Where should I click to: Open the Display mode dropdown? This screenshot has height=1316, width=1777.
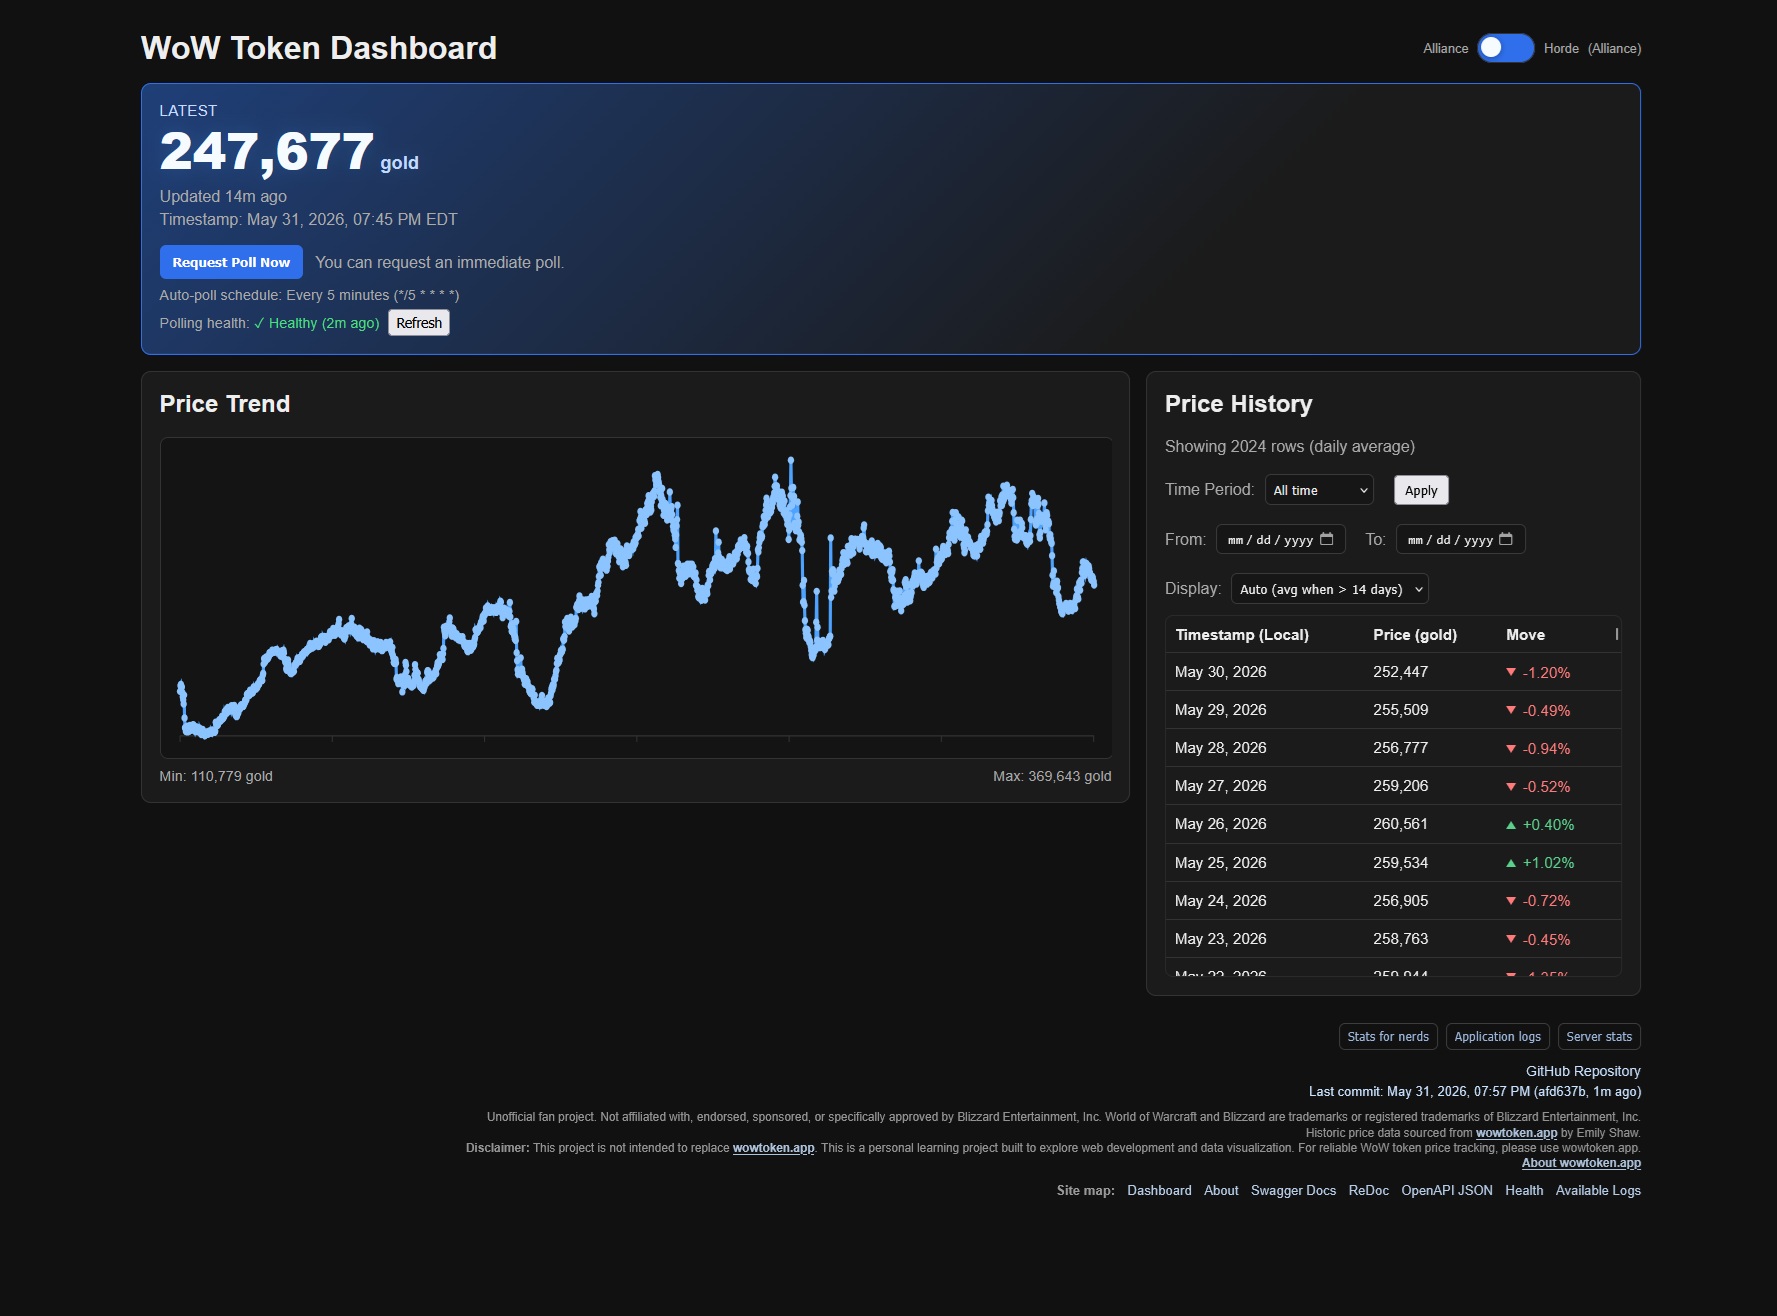(x=1329, y=589)
